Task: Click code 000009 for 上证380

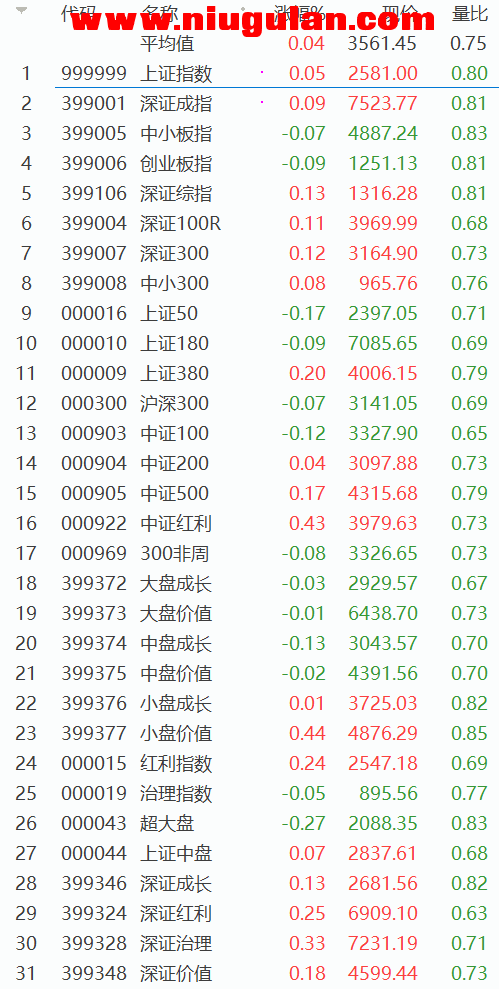Action: [94, 373]
